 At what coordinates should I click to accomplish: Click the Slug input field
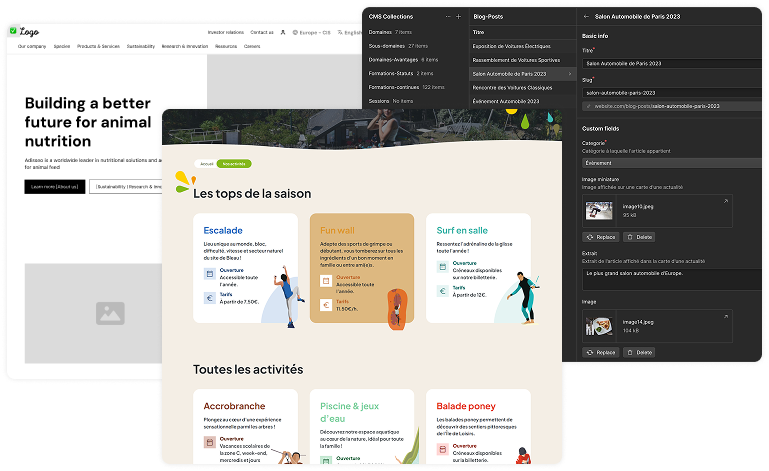pyautogui.click(x=672, y=92)
